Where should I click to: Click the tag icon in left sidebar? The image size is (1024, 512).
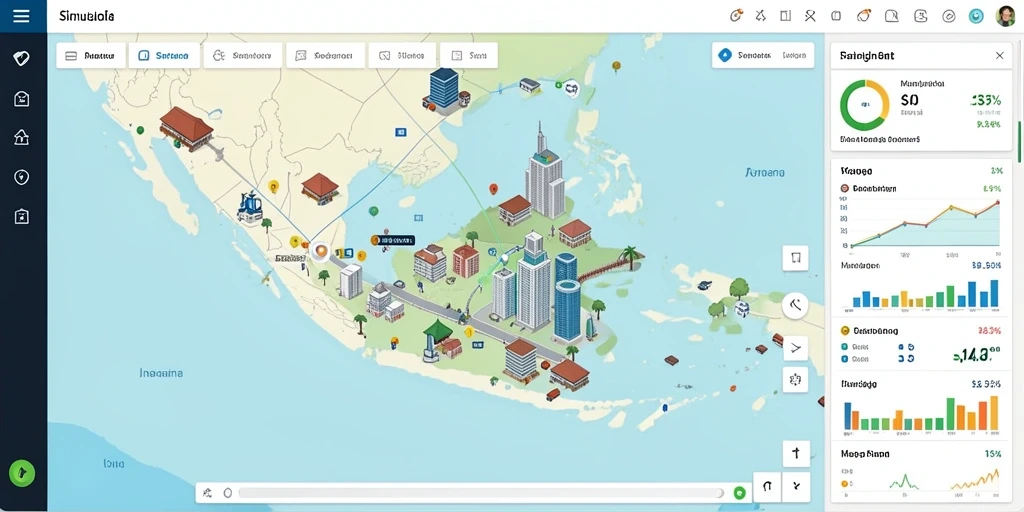[21, 59]
